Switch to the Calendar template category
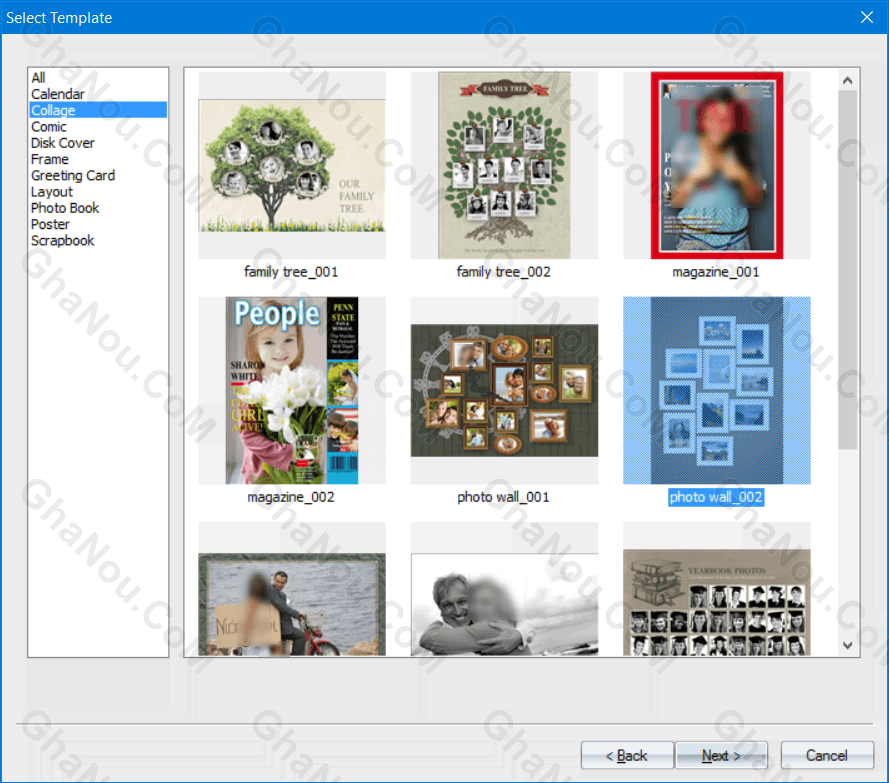This screenshot has width=889, height=783. 58,93
